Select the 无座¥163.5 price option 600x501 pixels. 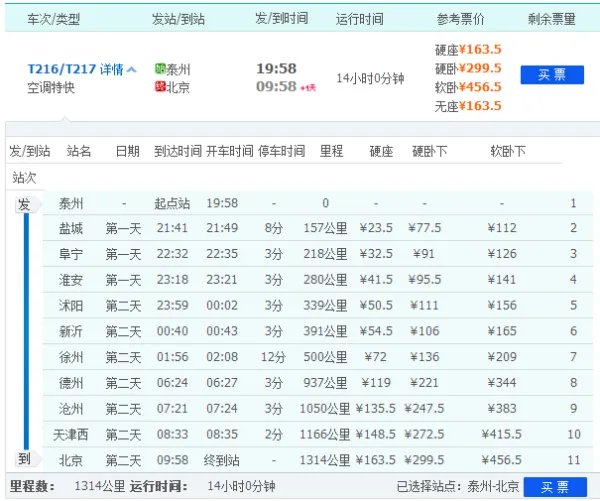point(468,106)
